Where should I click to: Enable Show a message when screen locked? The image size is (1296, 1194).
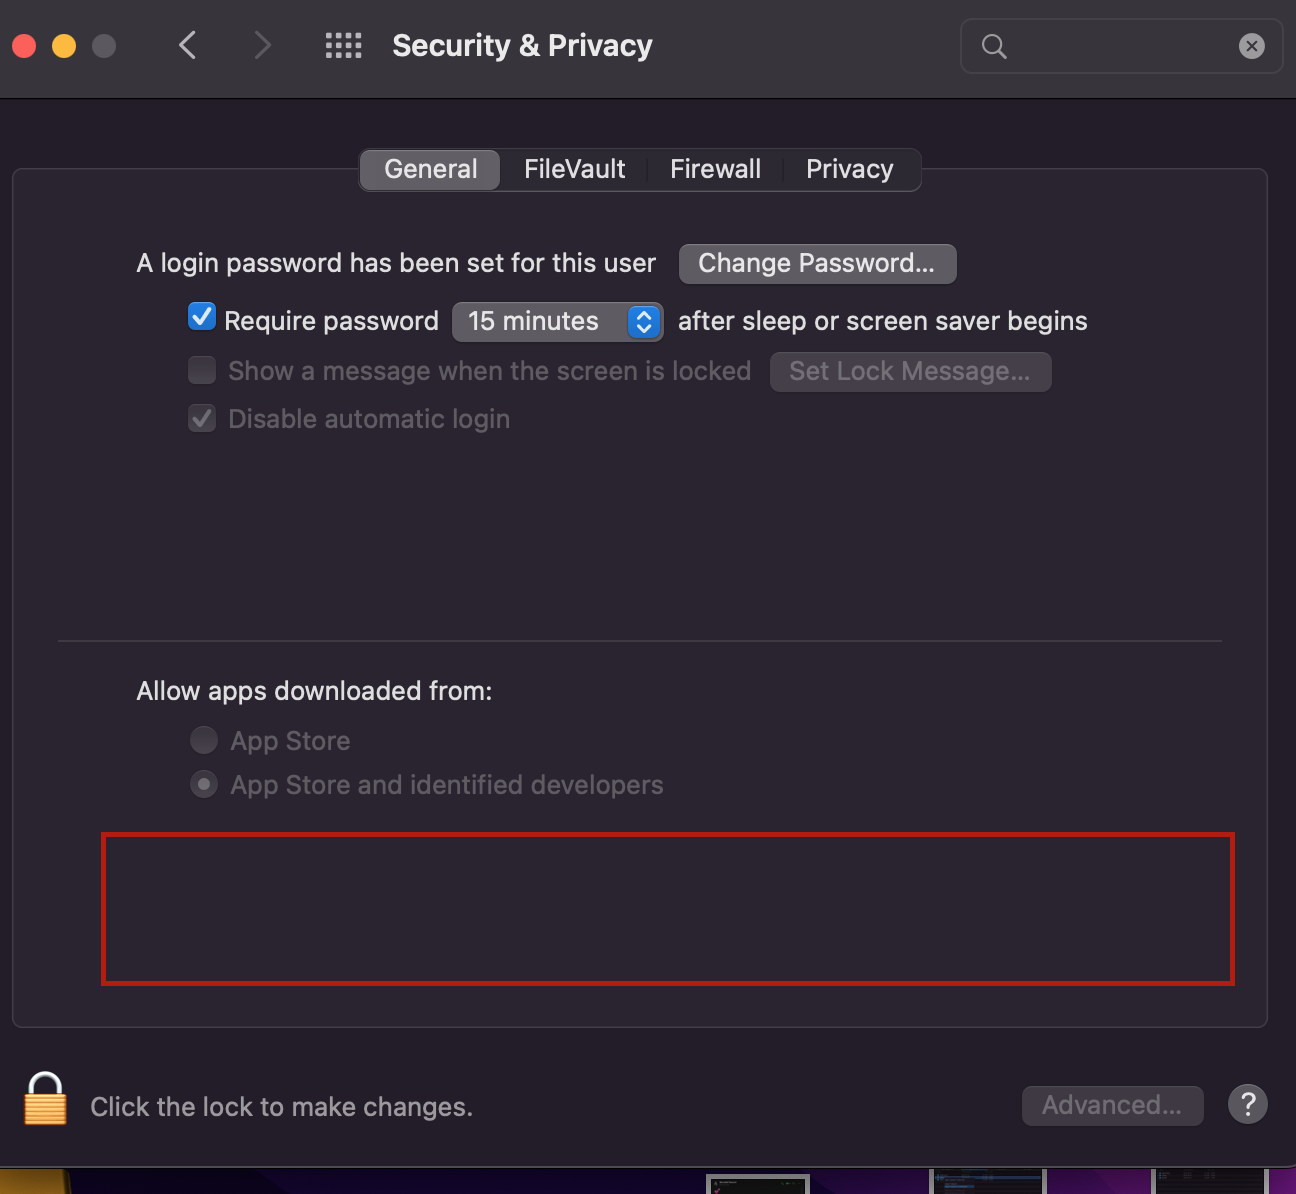202,370
